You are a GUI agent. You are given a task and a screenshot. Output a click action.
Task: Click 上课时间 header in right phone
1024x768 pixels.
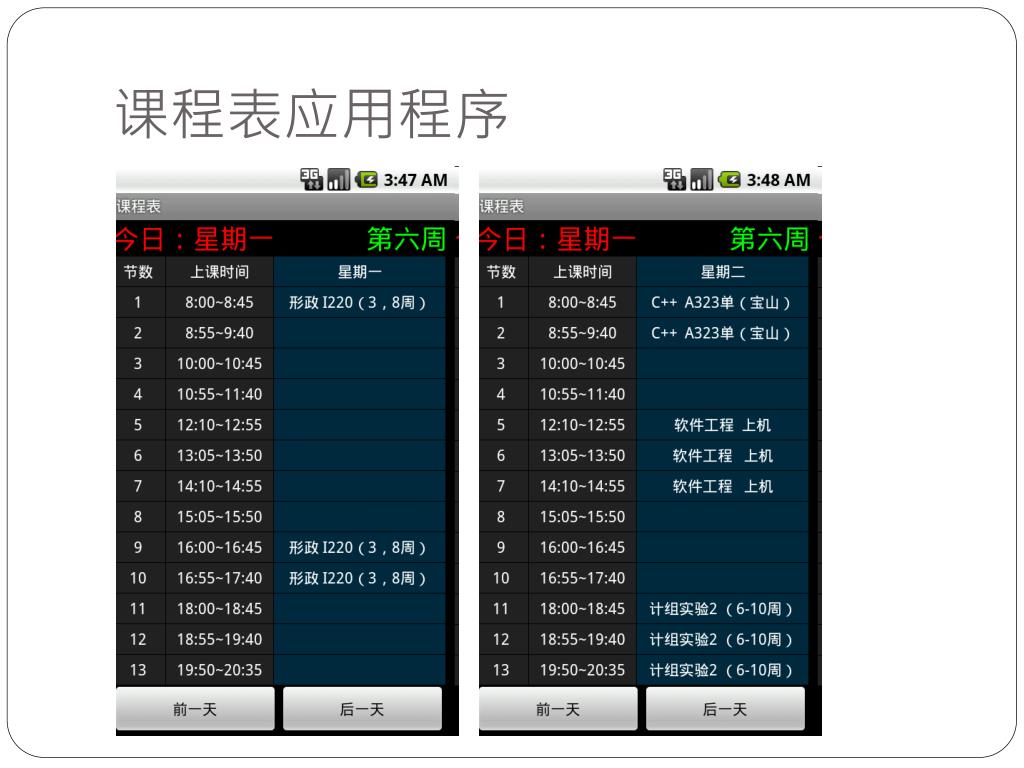583,272
